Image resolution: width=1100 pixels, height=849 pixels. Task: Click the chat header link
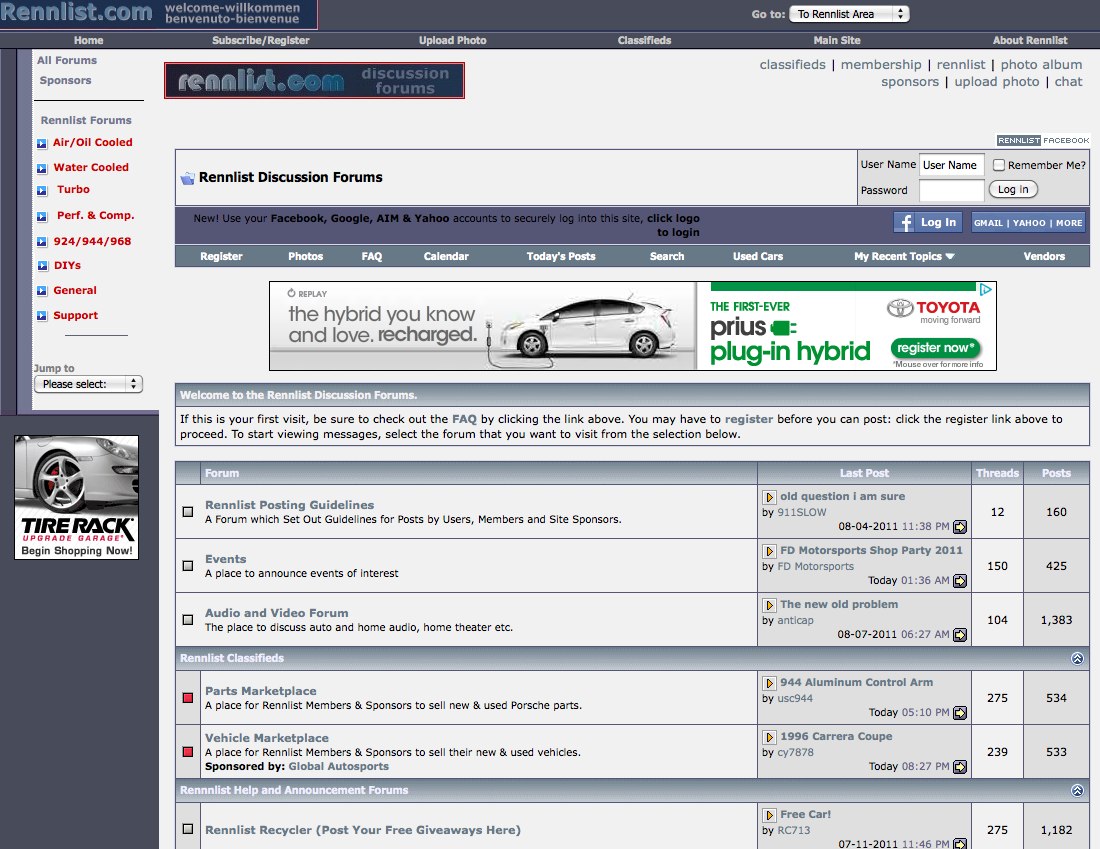point(1068,81)
